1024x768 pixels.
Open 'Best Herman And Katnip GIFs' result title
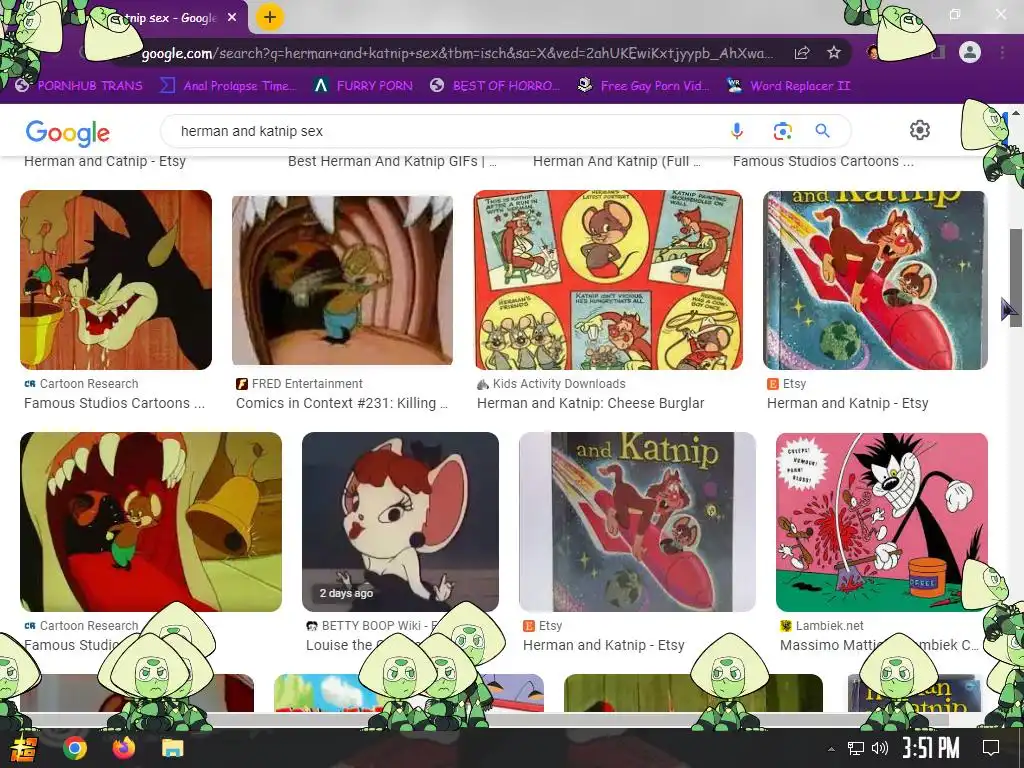(x=392, y=161)
